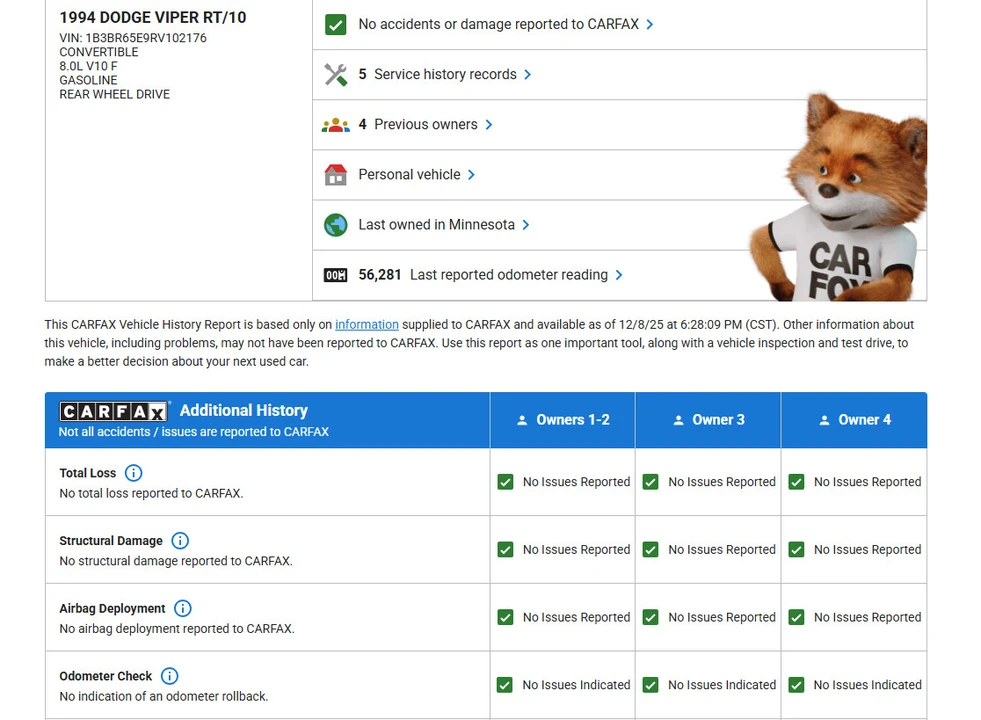Click Odometer Check checkmark under Owner 3

click(x=651, y=685)
